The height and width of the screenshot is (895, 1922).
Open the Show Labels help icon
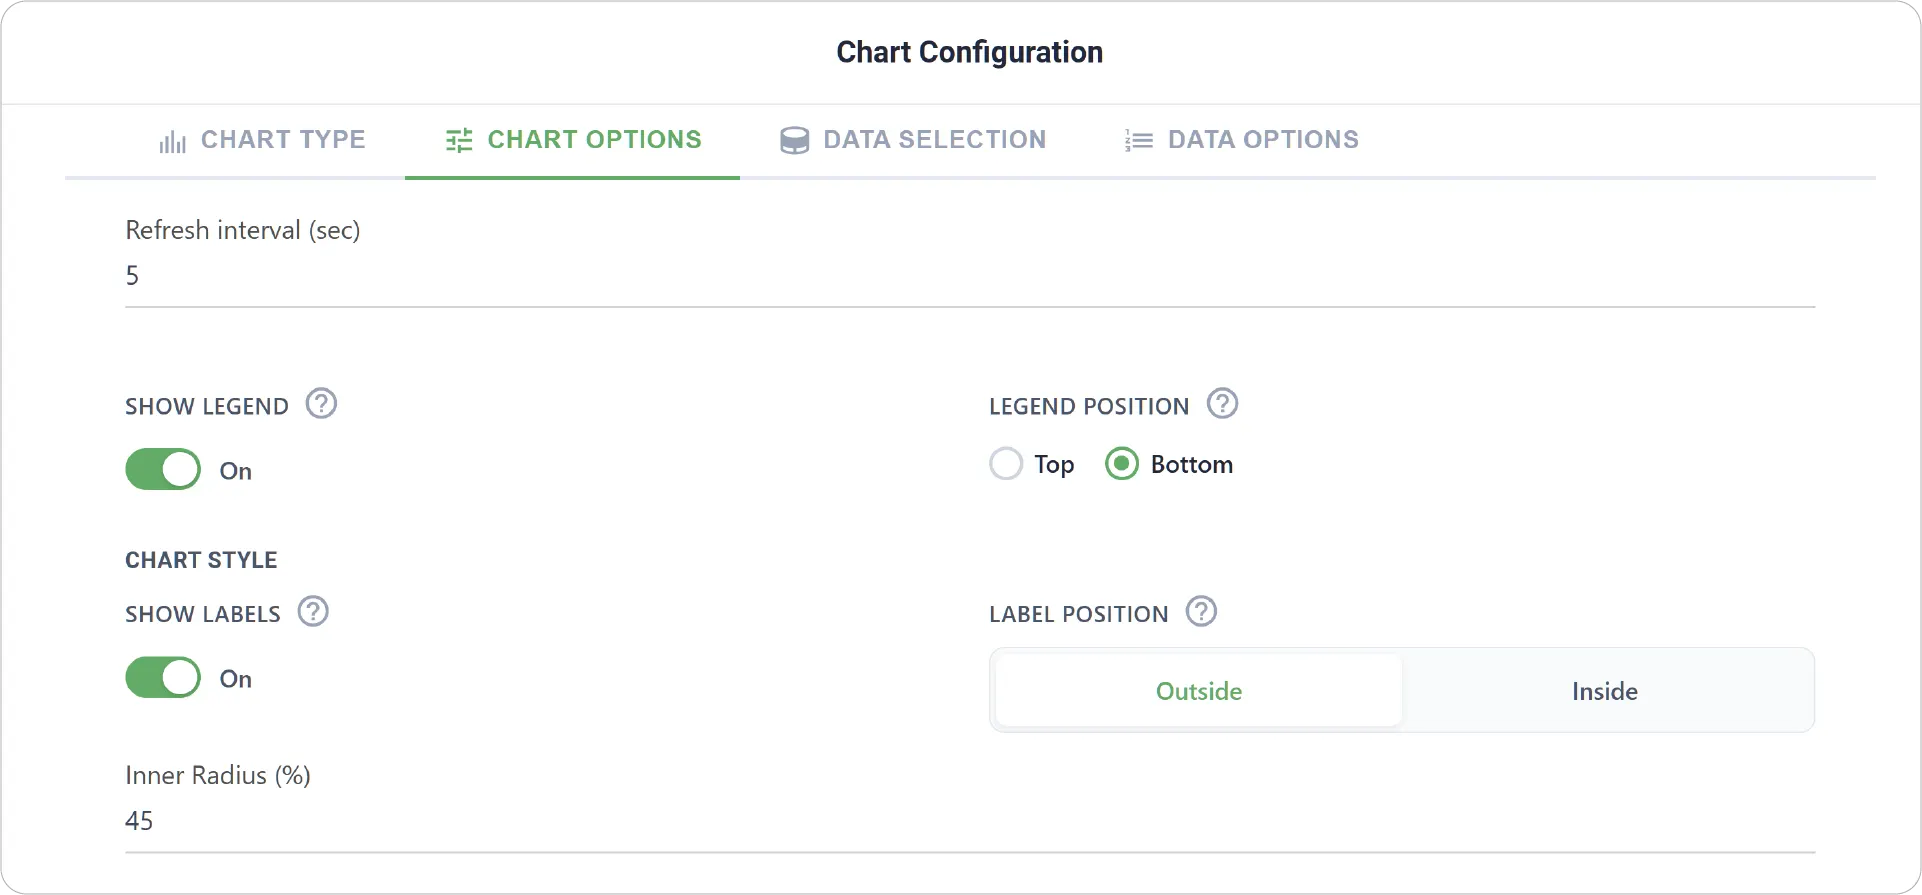[313, 611]
